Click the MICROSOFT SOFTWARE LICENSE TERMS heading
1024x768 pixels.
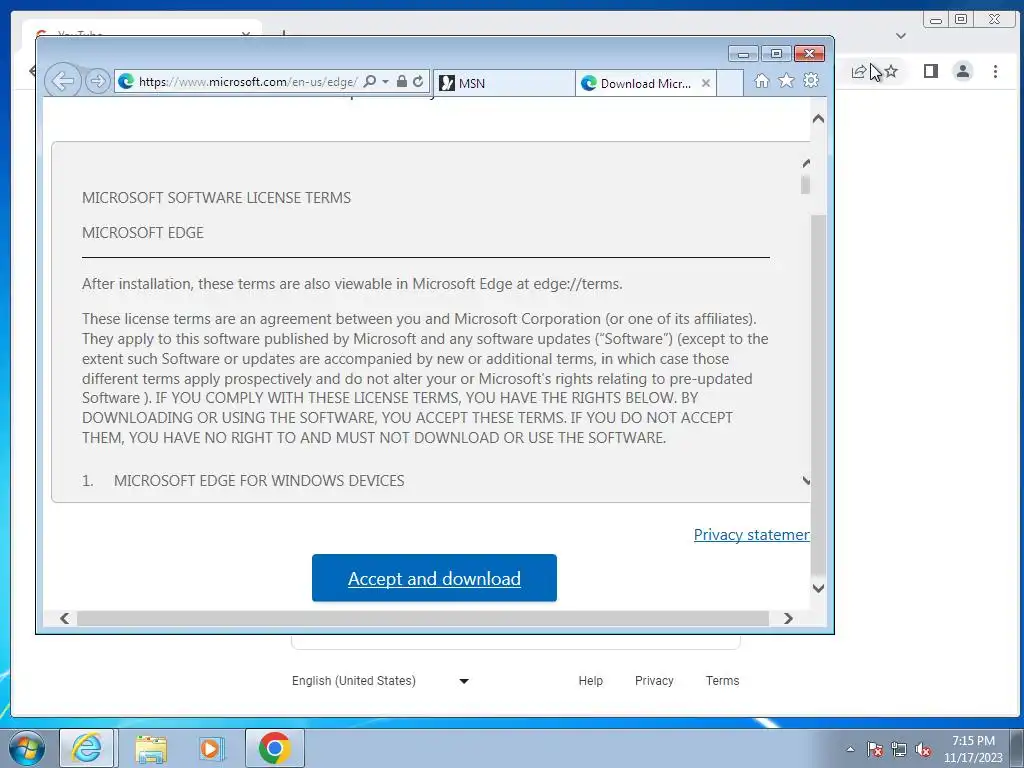coord(216,198)
